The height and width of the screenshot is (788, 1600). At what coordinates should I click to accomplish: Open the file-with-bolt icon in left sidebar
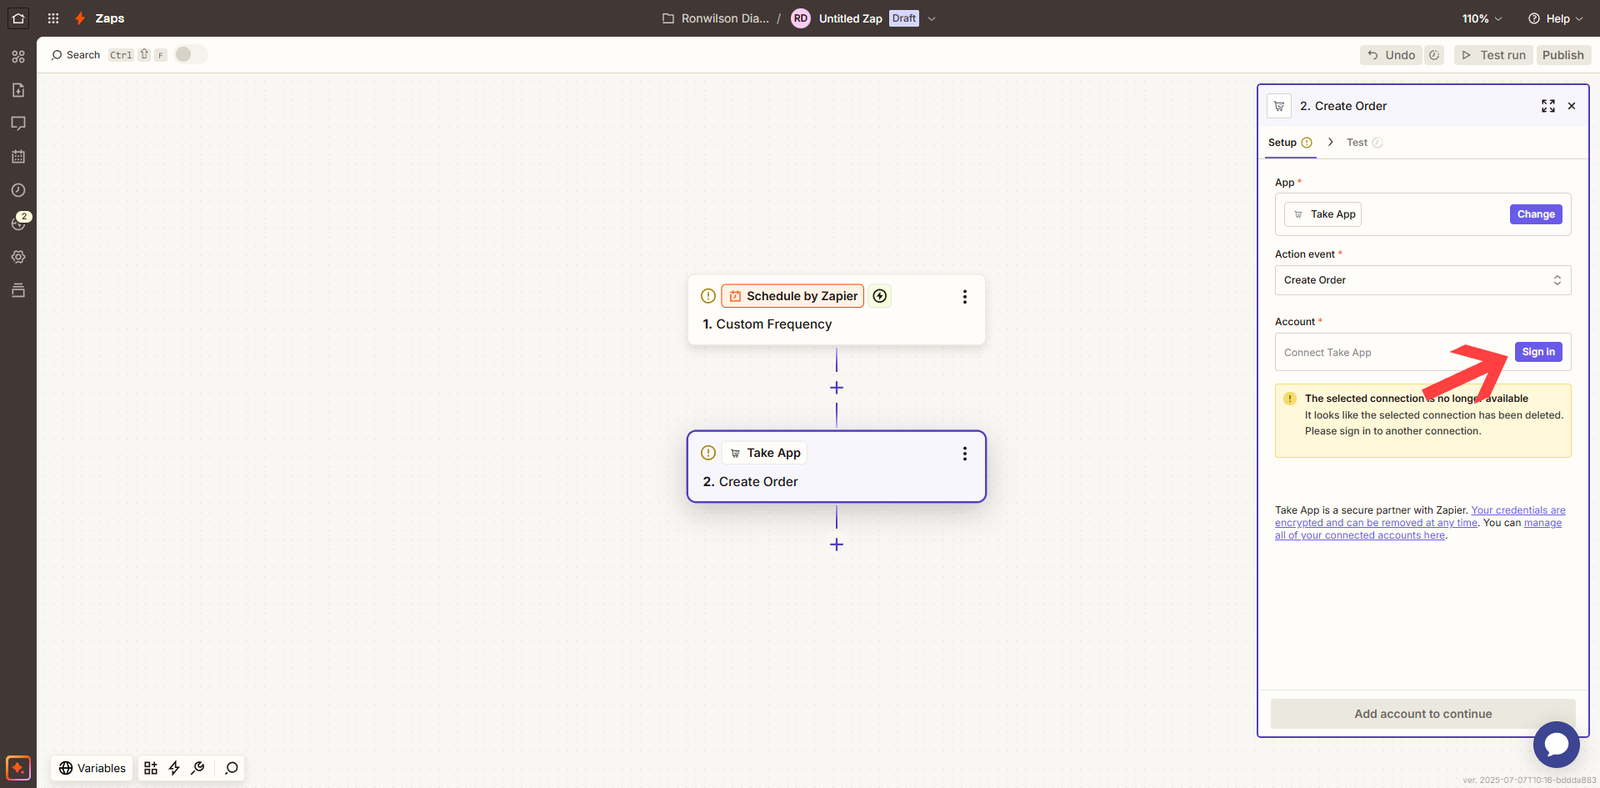[x=18, y=90]
